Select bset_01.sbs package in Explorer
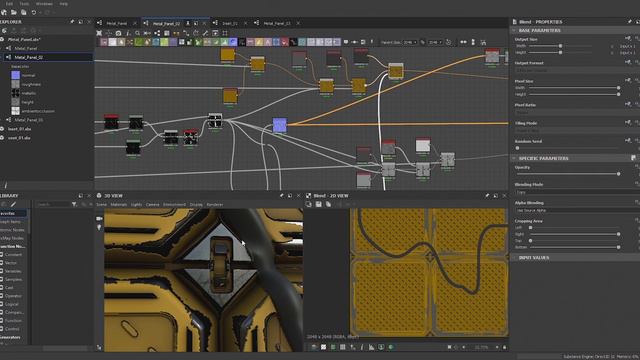Image resolution: width=640 pixels, height=360 pixels. click(19, 129)
